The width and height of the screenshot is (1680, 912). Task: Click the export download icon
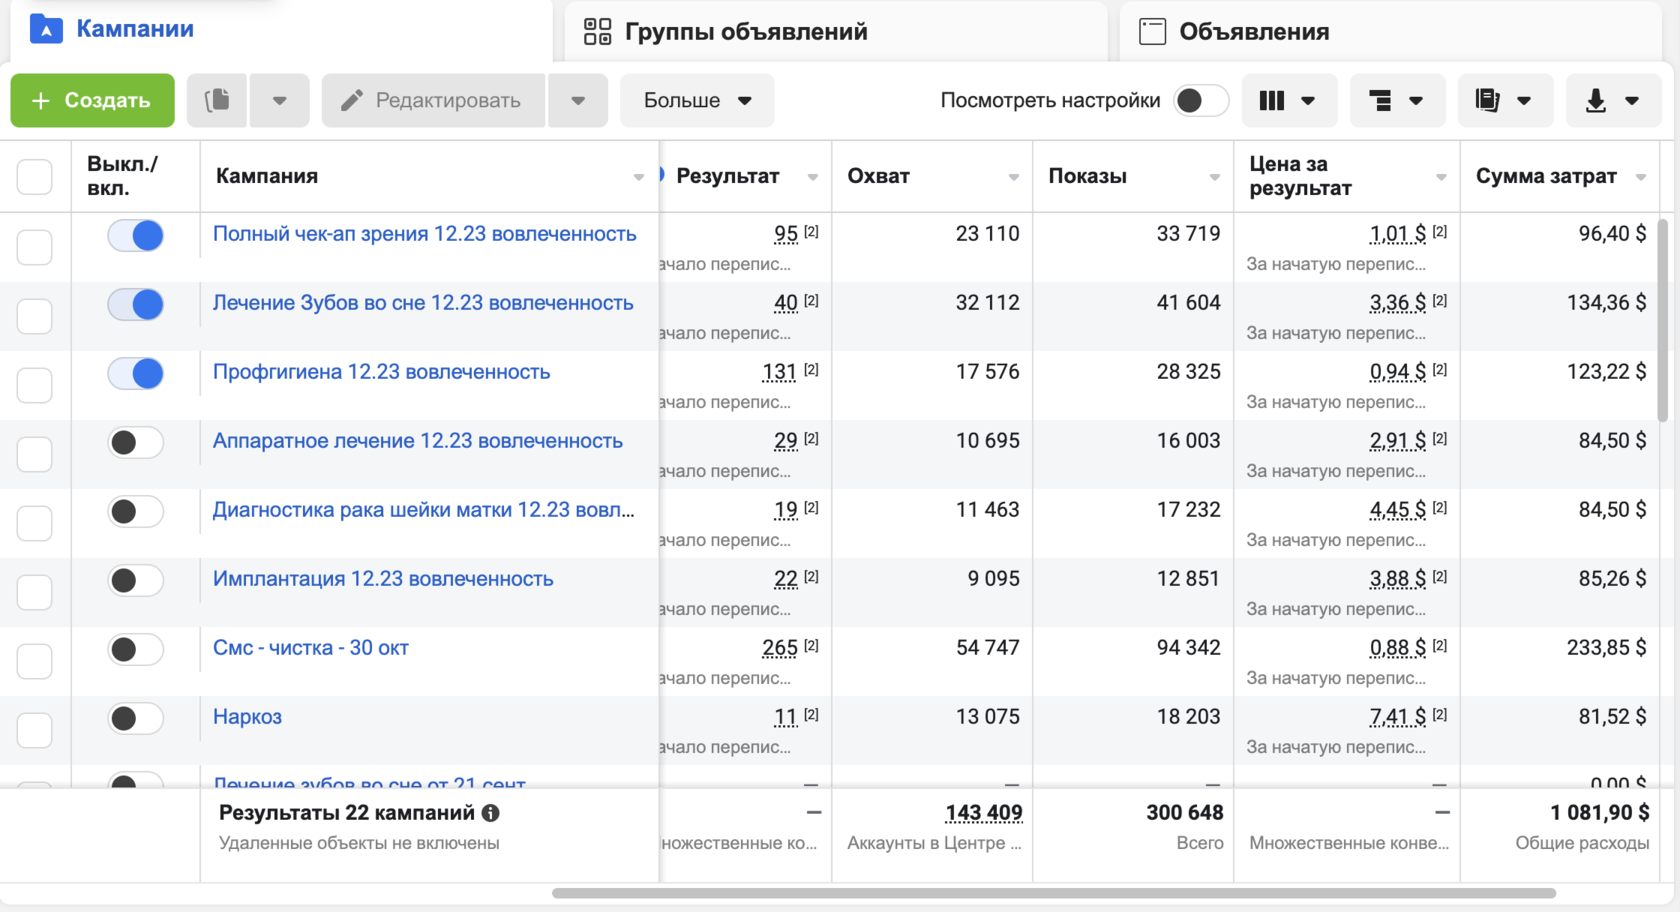[1596, 100]
